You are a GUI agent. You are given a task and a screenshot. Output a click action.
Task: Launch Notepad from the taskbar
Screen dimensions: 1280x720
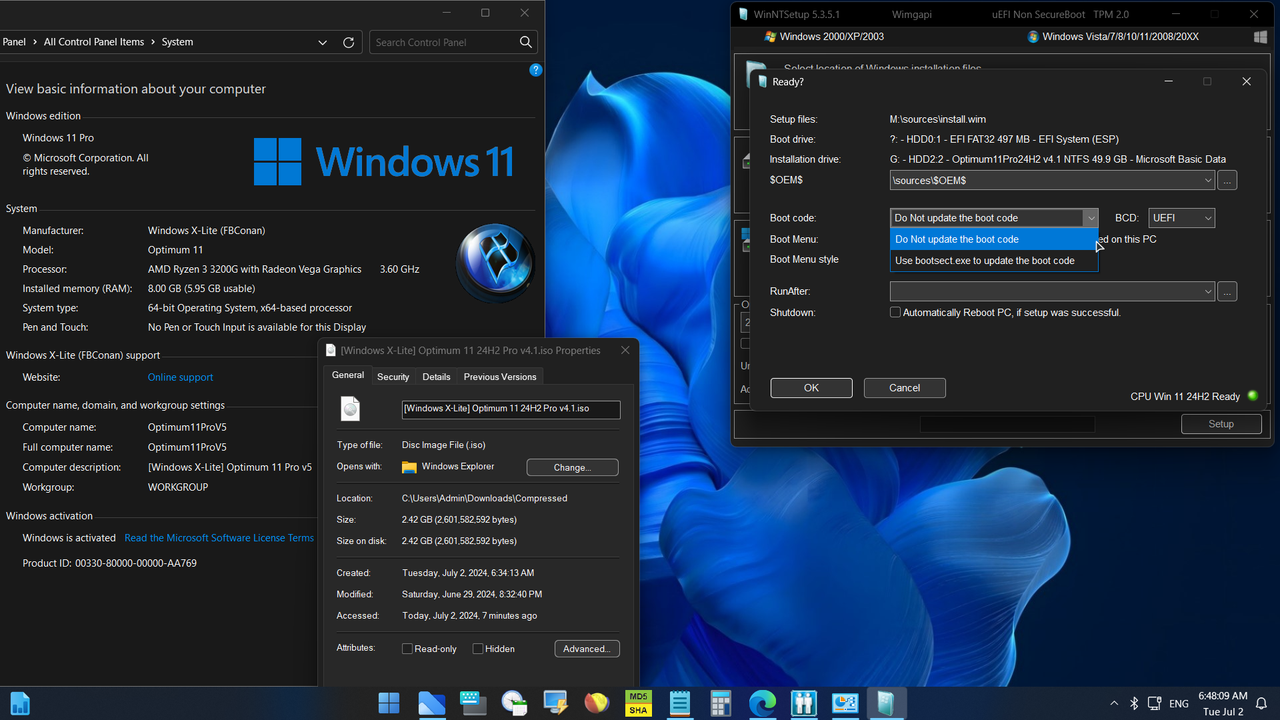pos(679,703)
